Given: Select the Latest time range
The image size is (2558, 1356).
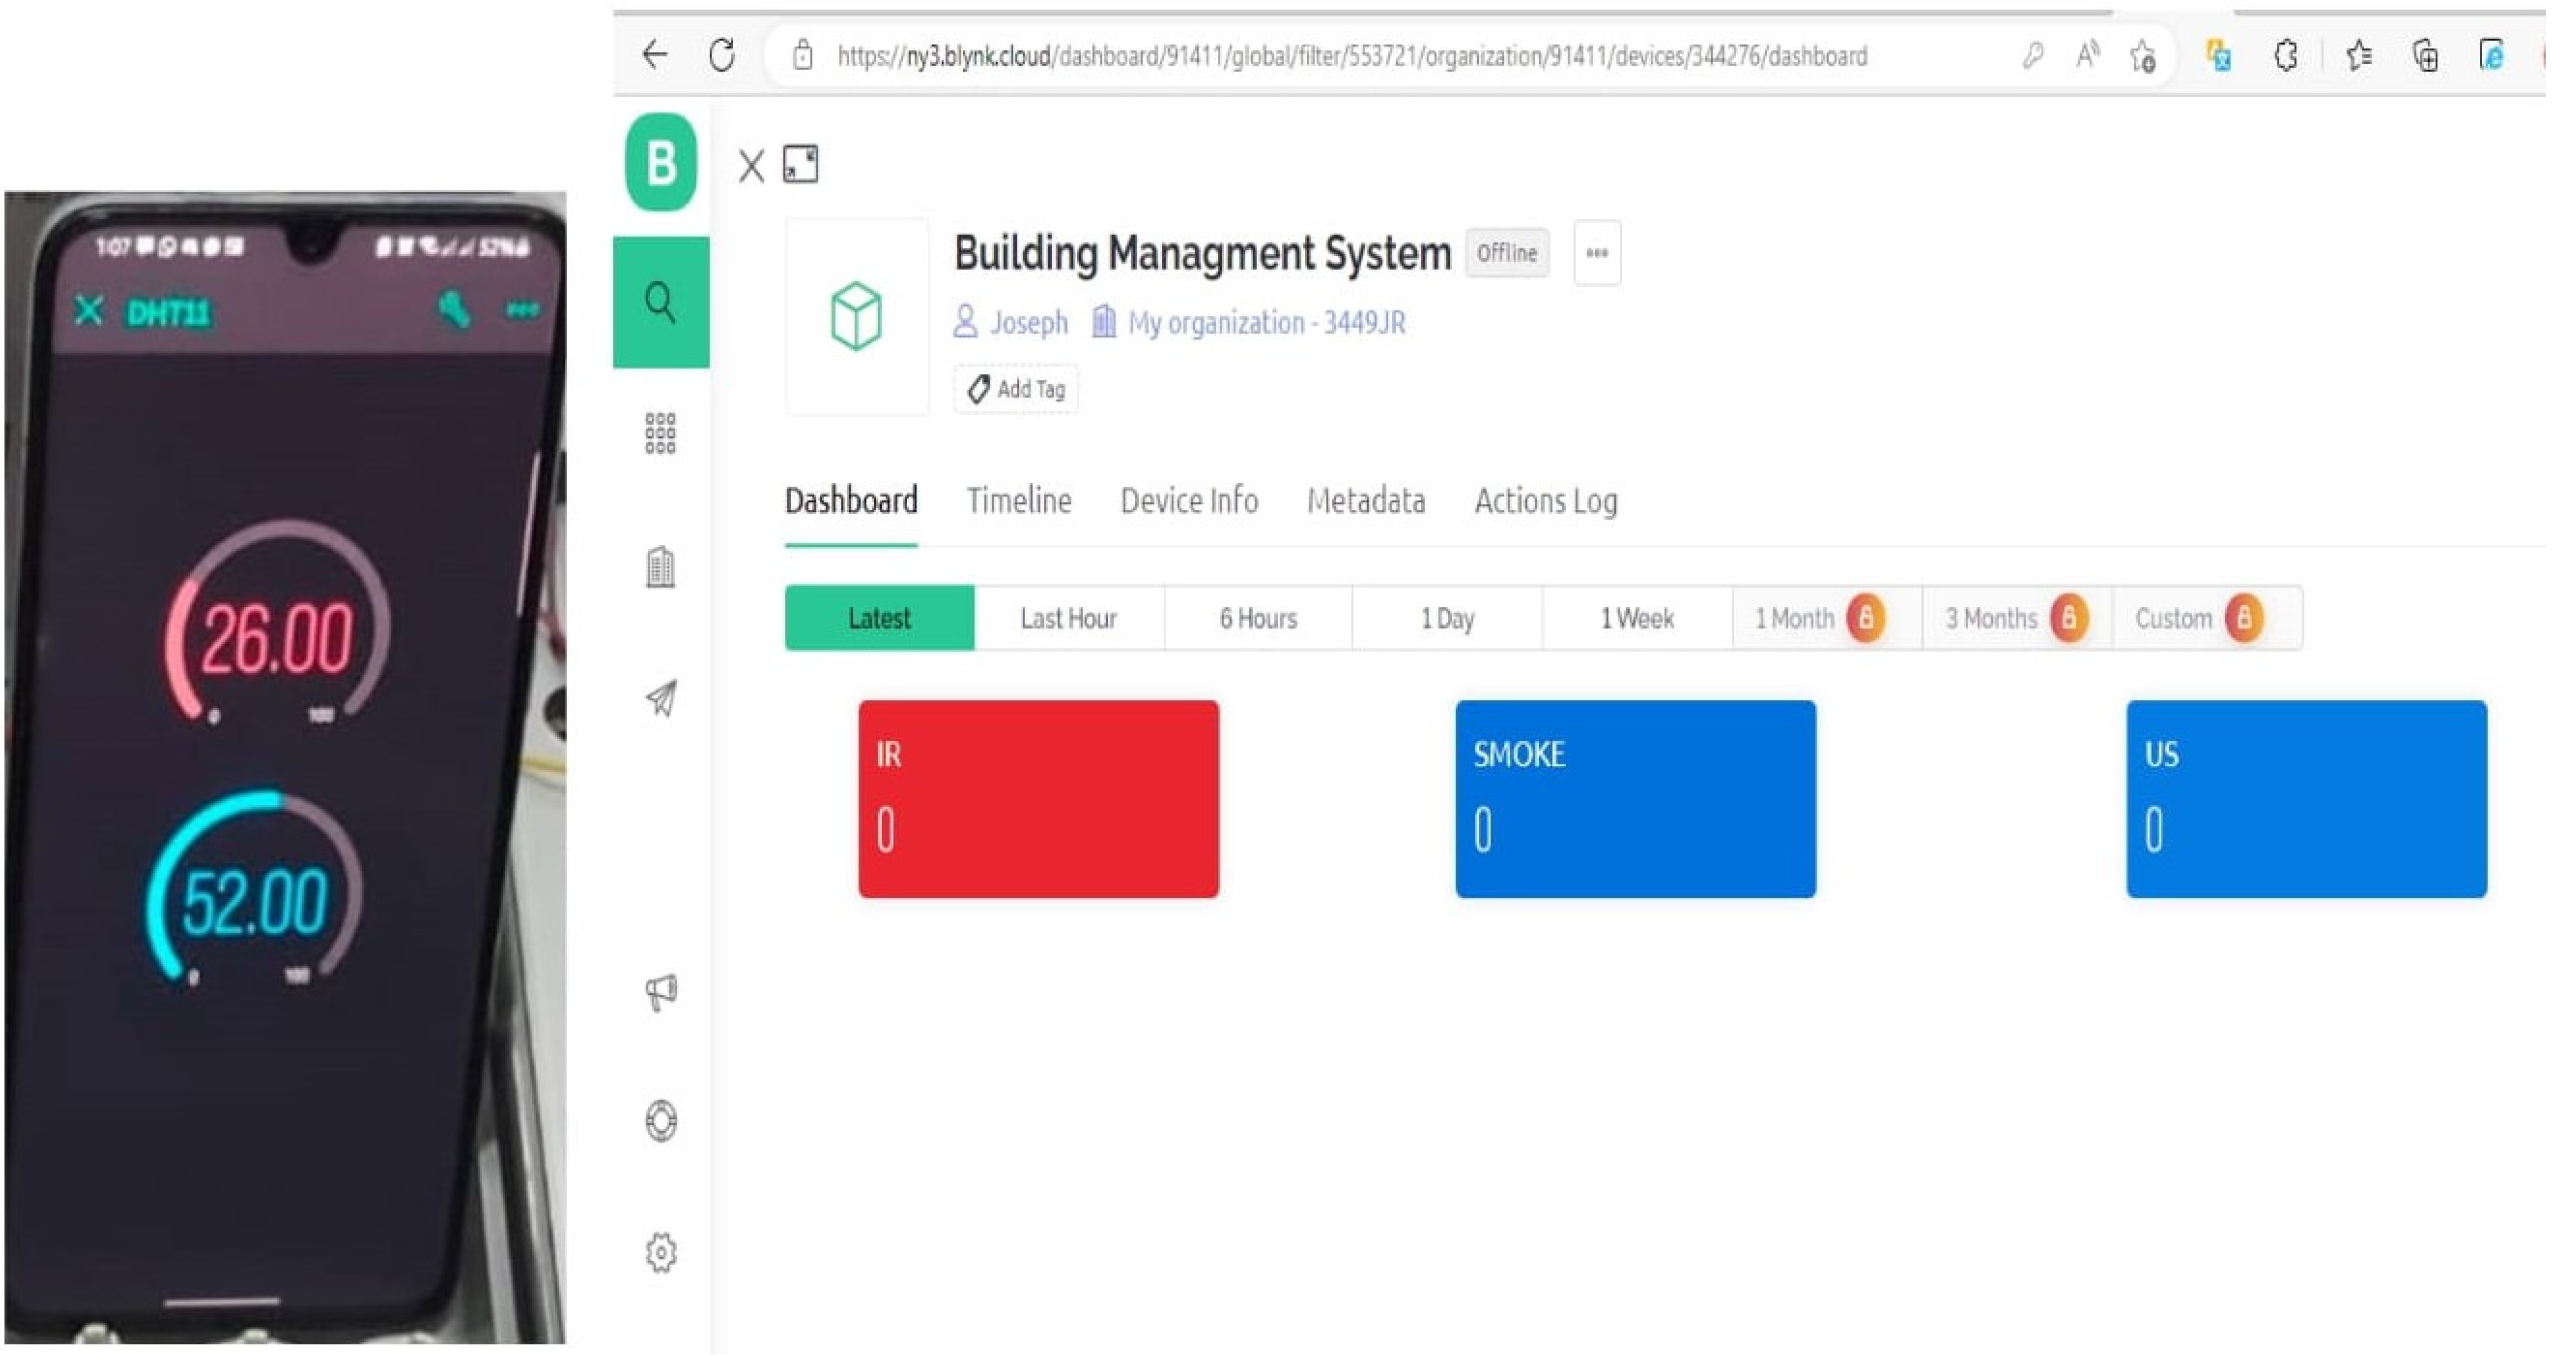Looking at the screenshot, I should click(x=878, y=618).
